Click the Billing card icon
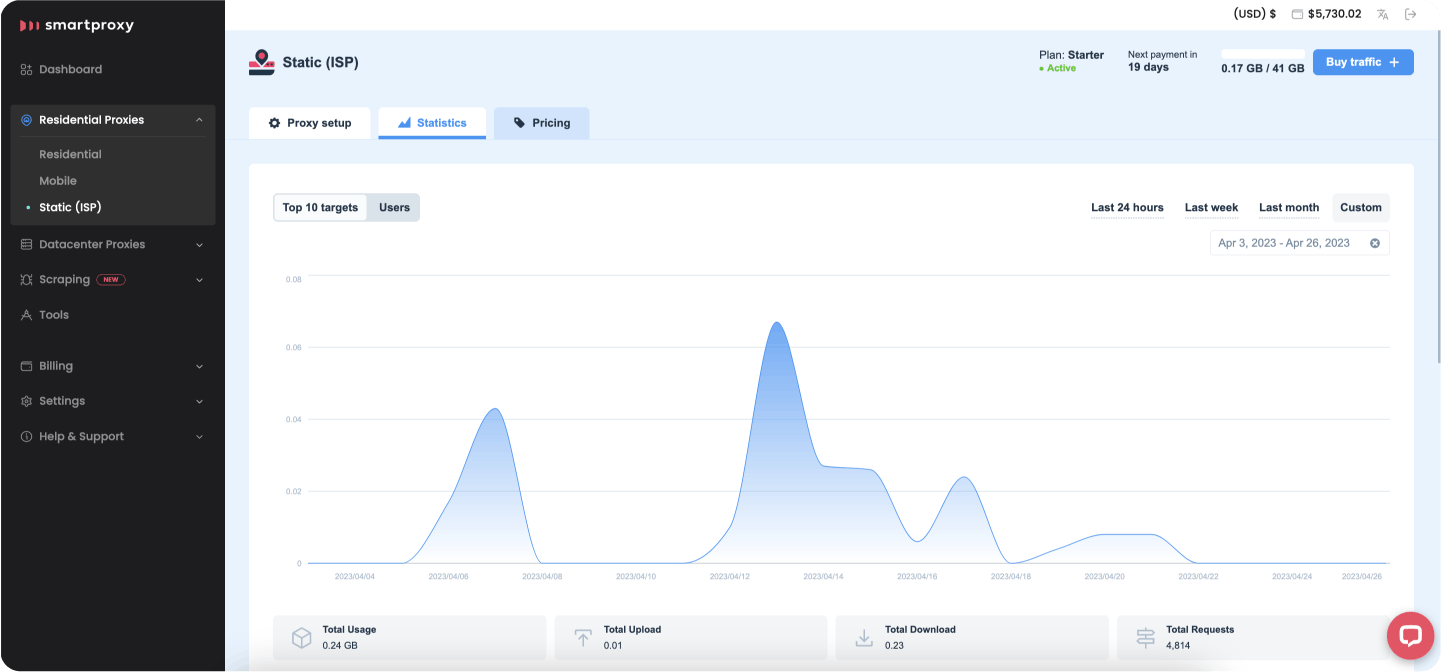 (x=27, y=366)
